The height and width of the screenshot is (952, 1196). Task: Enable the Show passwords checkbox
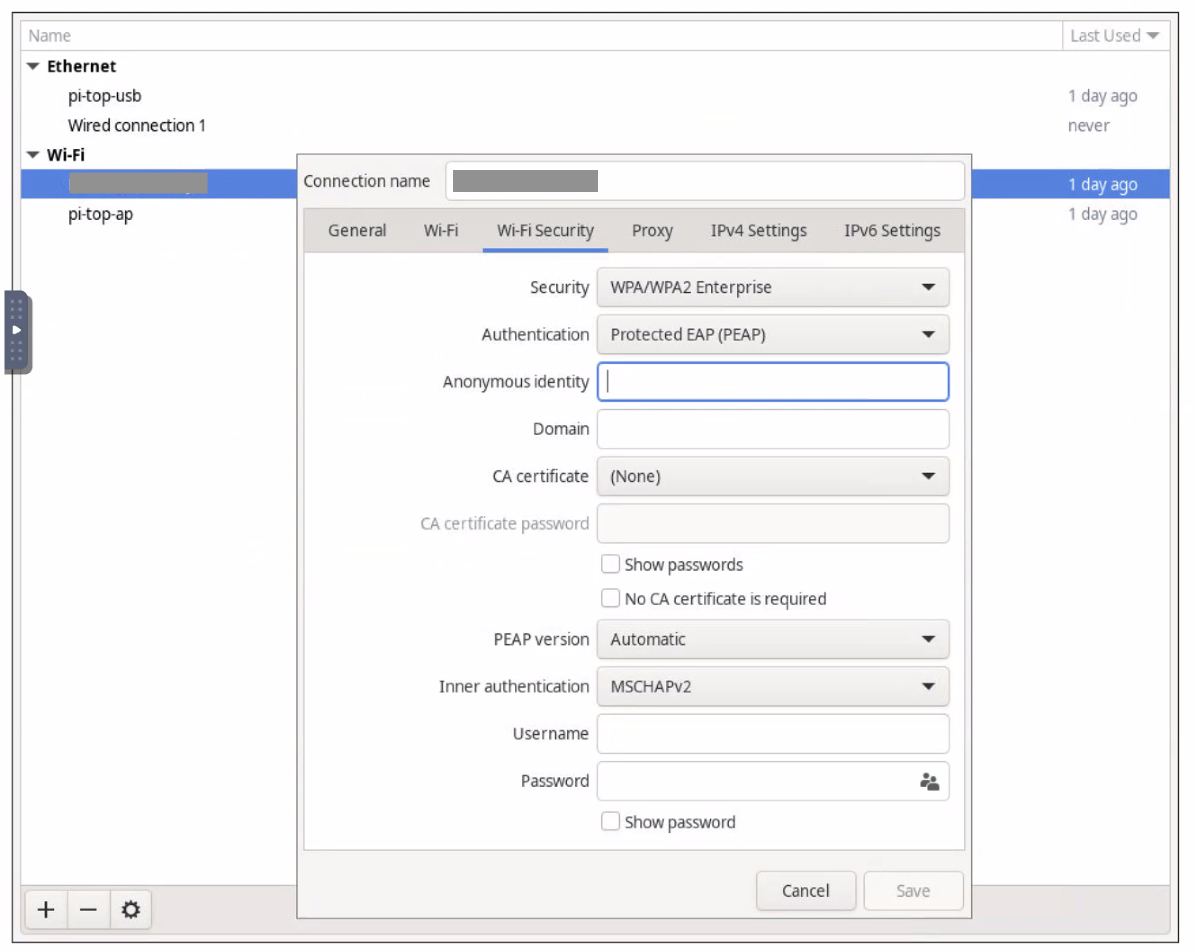610,563
